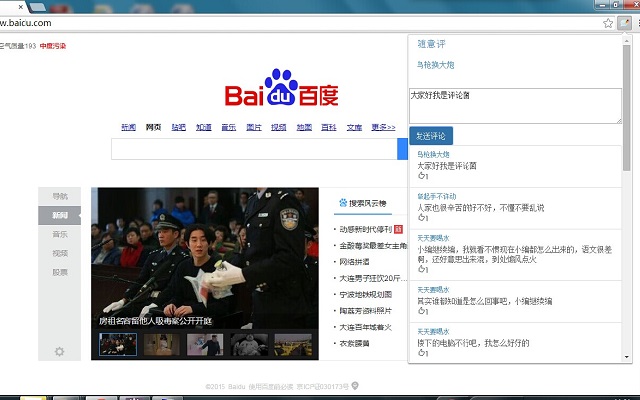Select the highlighted 新闻 sidebar tab
This screenshot has height=400, width=640.
pyautogui.click(x=60, y=215)
